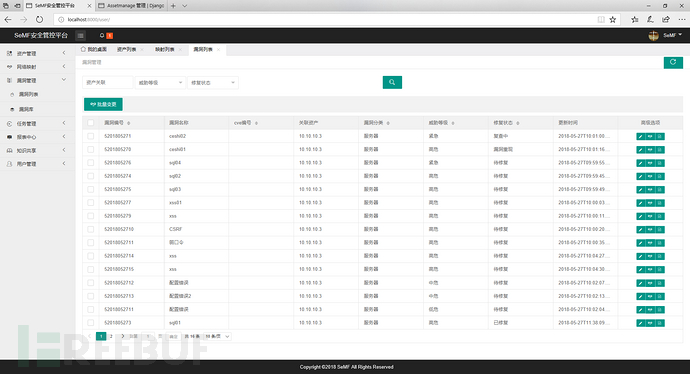Open the browser favorites hub icon
This screenshot has width=690, height=374.
coord(635,19)
